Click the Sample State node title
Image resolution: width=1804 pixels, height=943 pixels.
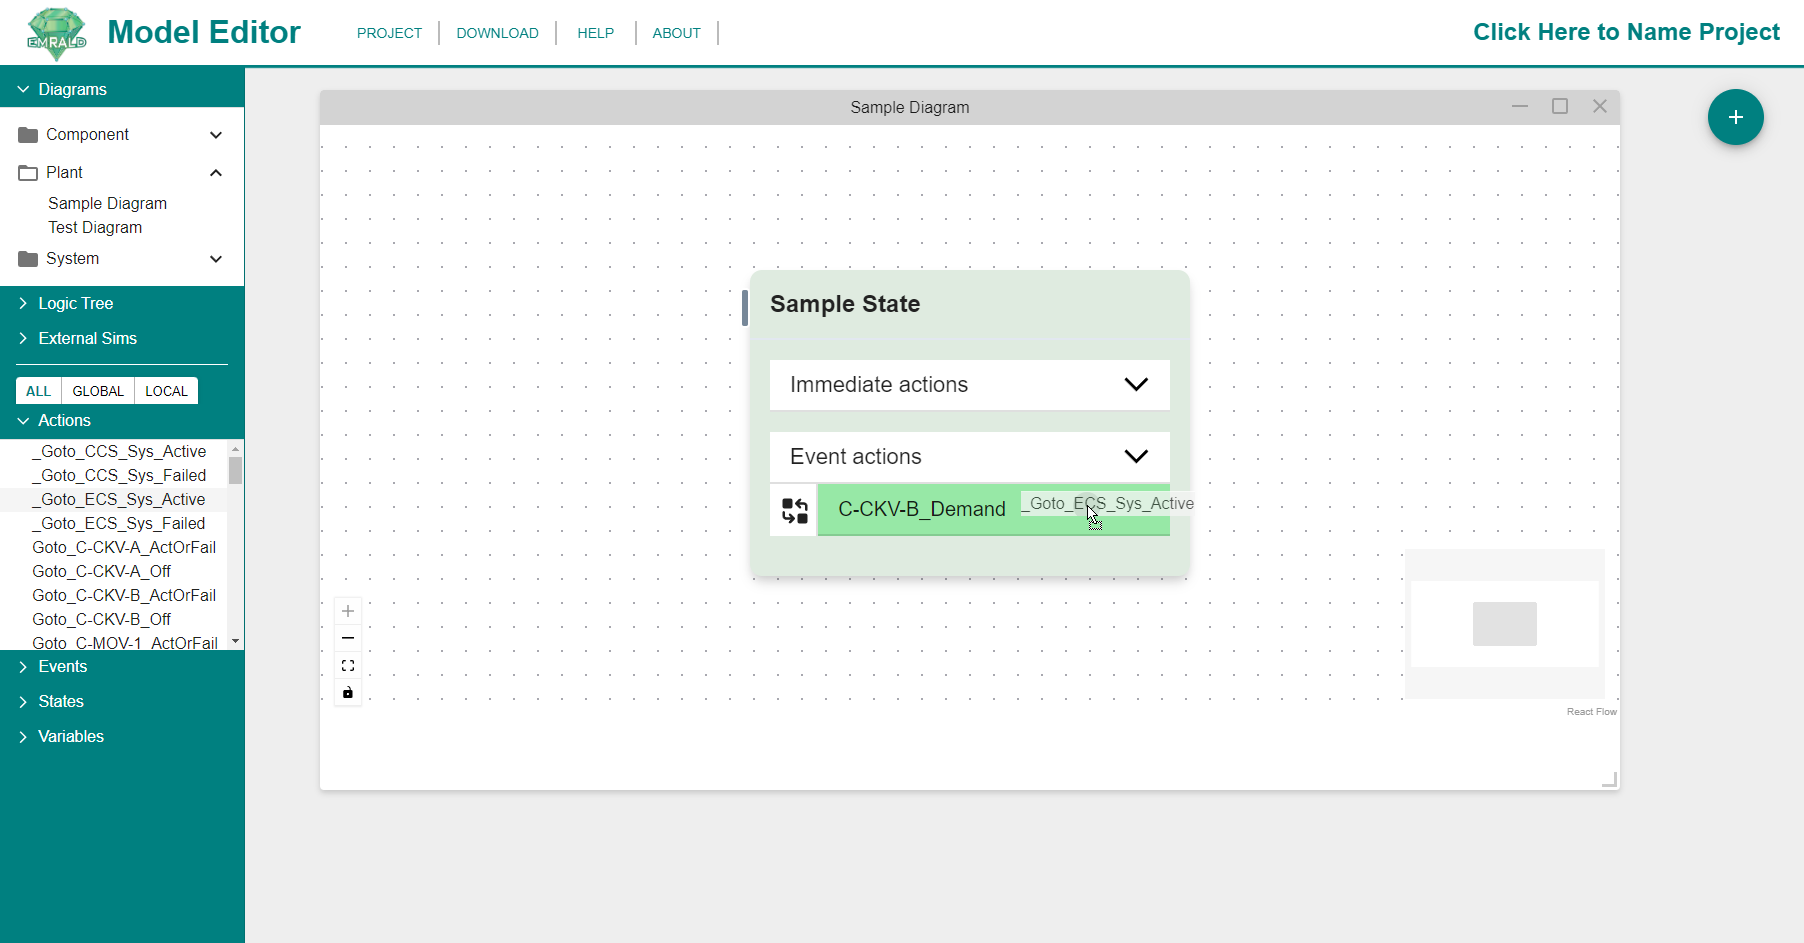(x=845, y=304)
